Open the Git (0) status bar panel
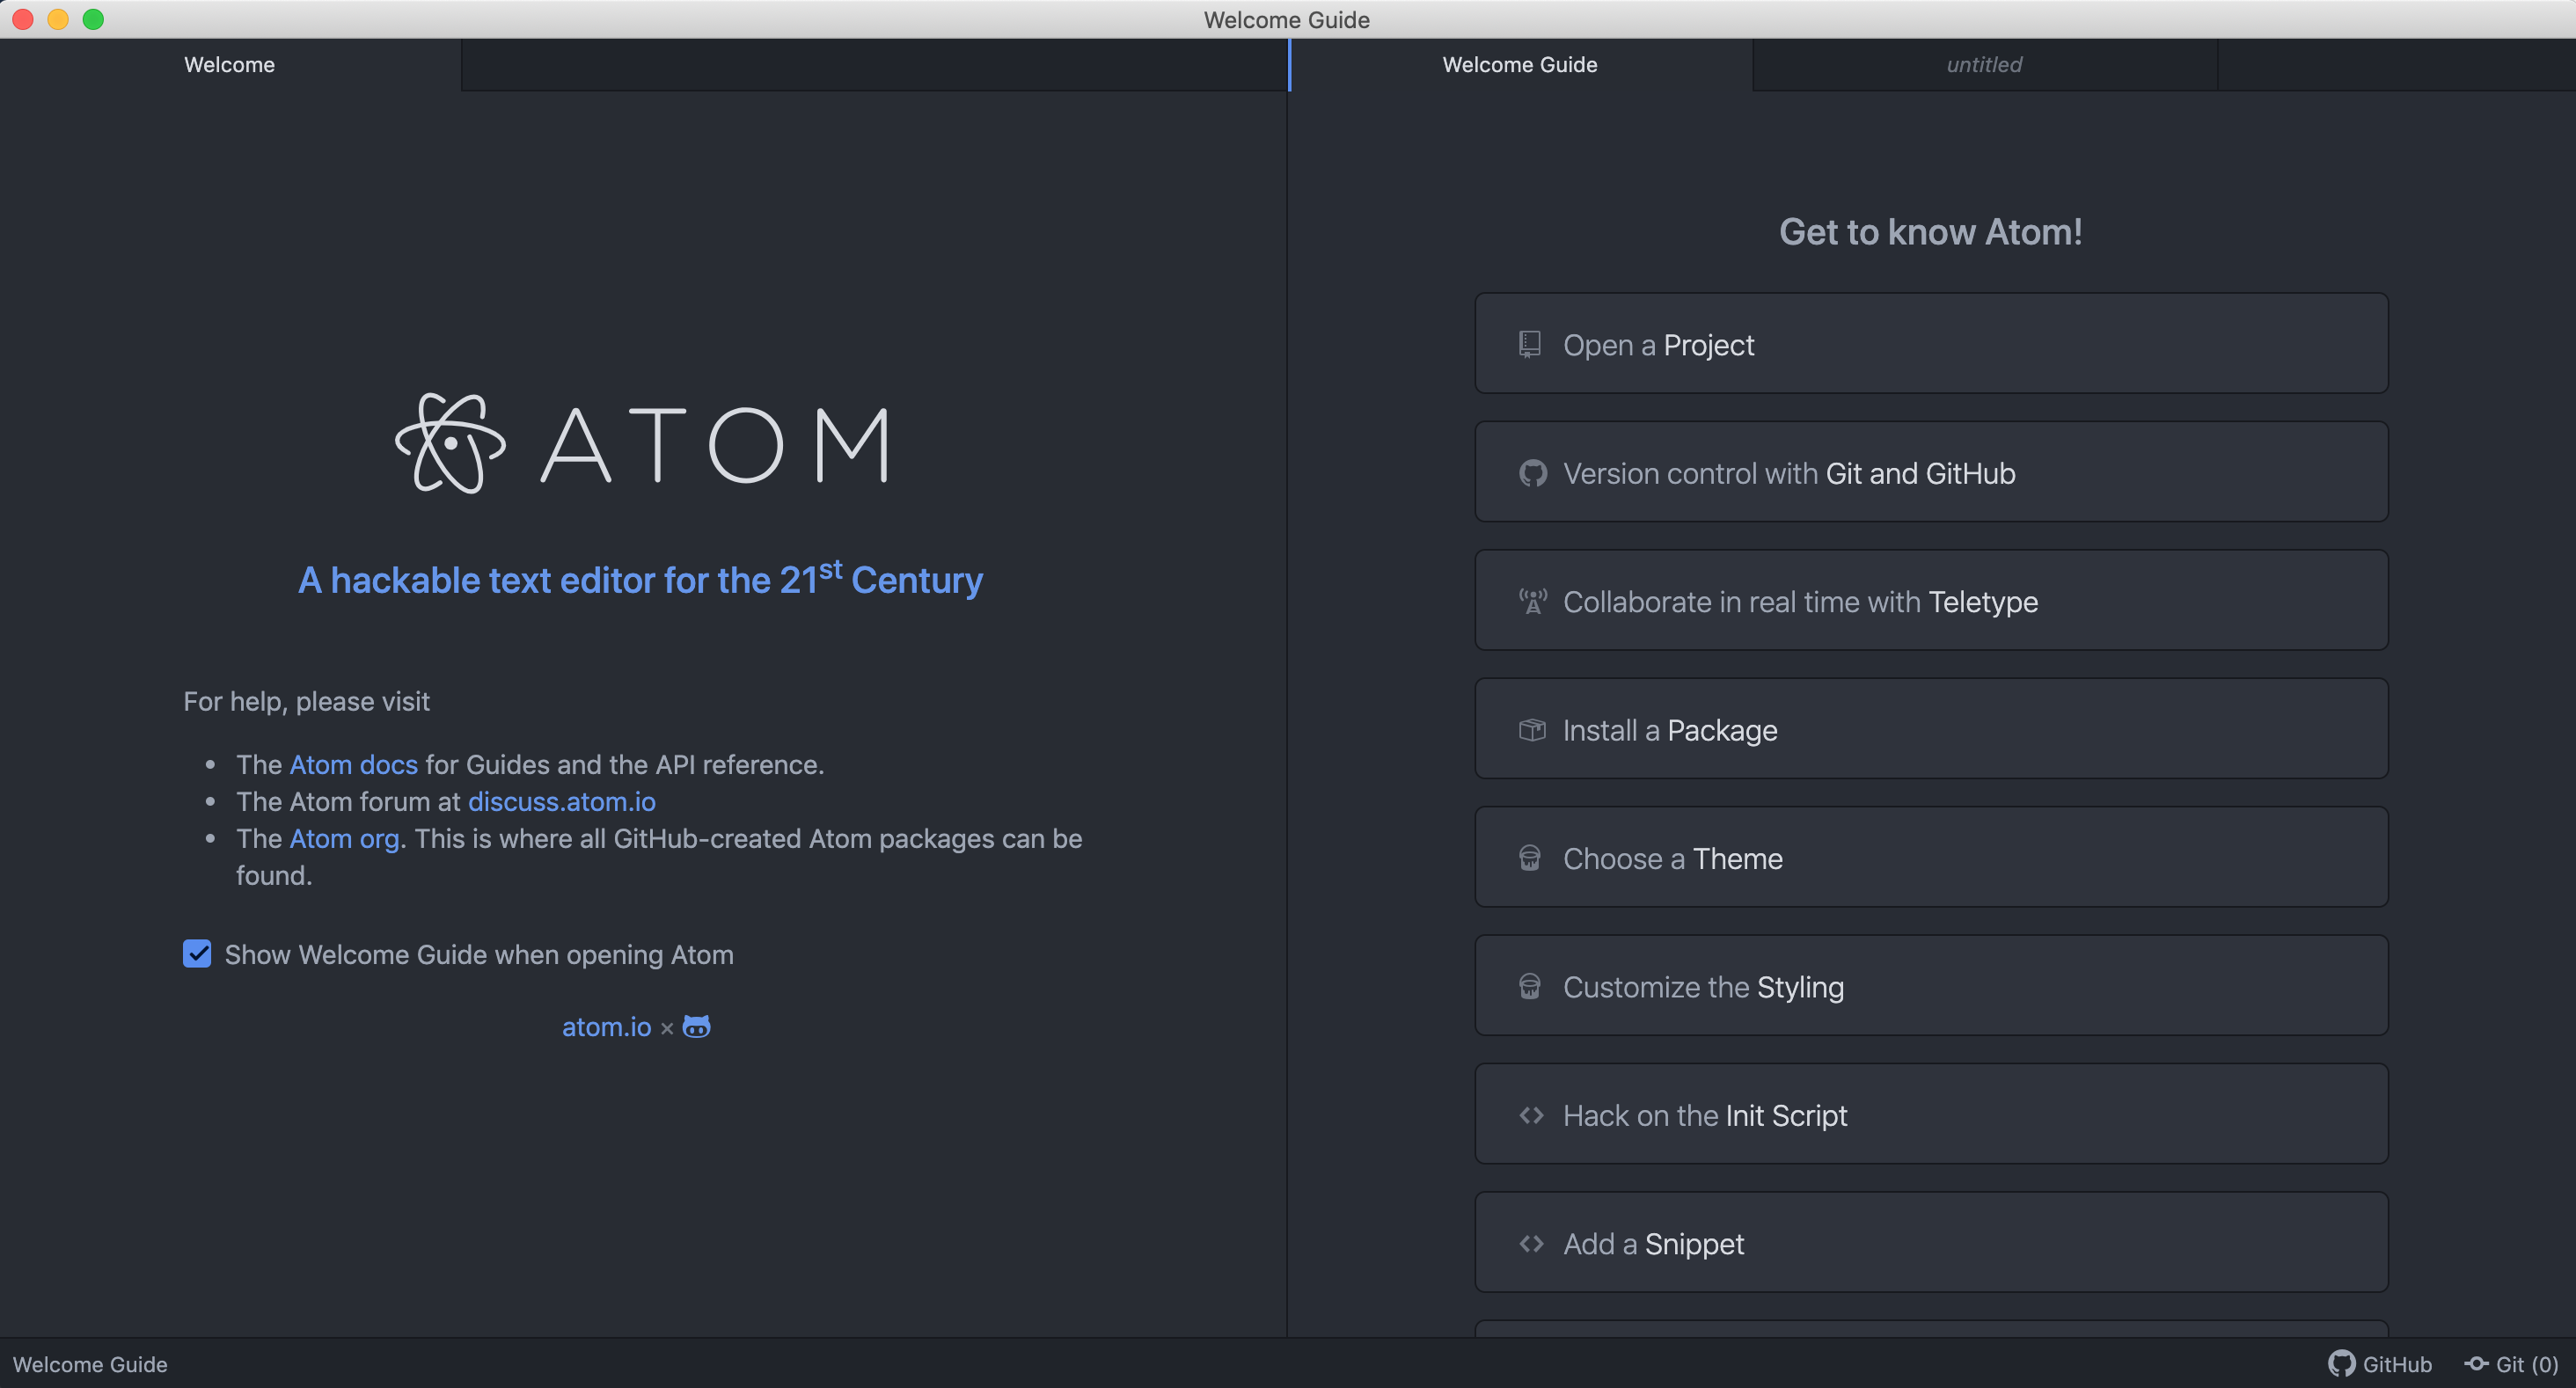 point(2511,1364)
